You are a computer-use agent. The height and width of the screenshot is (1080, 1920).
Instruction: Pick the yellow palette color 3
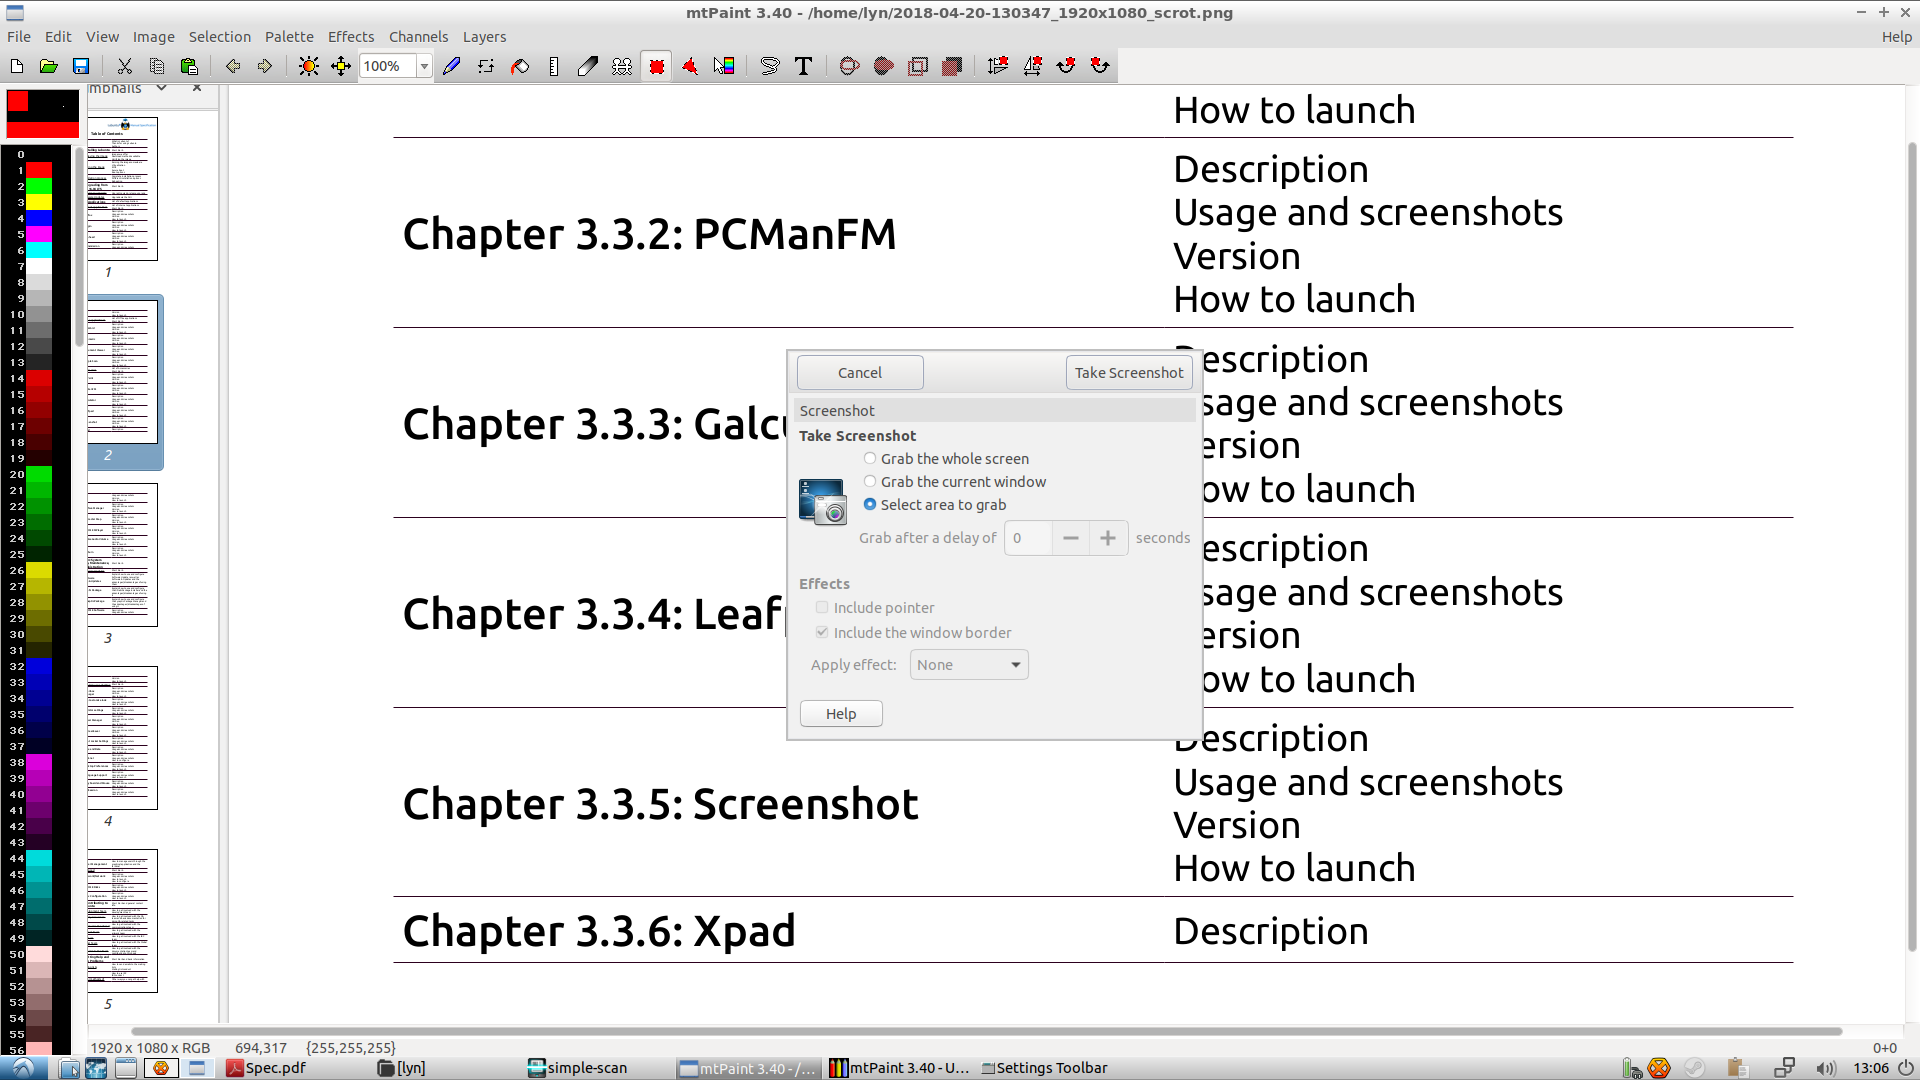[39, 202]
